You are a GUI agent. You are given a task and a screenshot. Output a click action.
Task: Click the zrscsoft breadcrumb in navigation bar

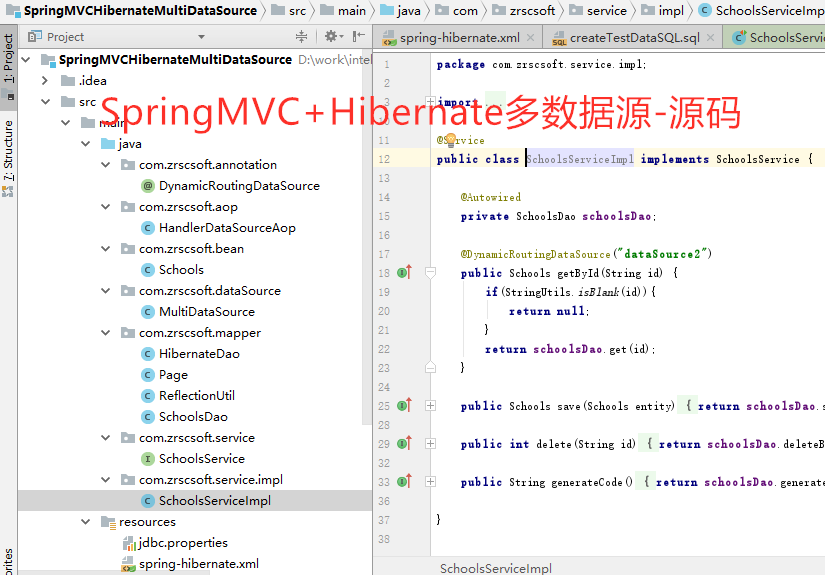tap(529, 11)
